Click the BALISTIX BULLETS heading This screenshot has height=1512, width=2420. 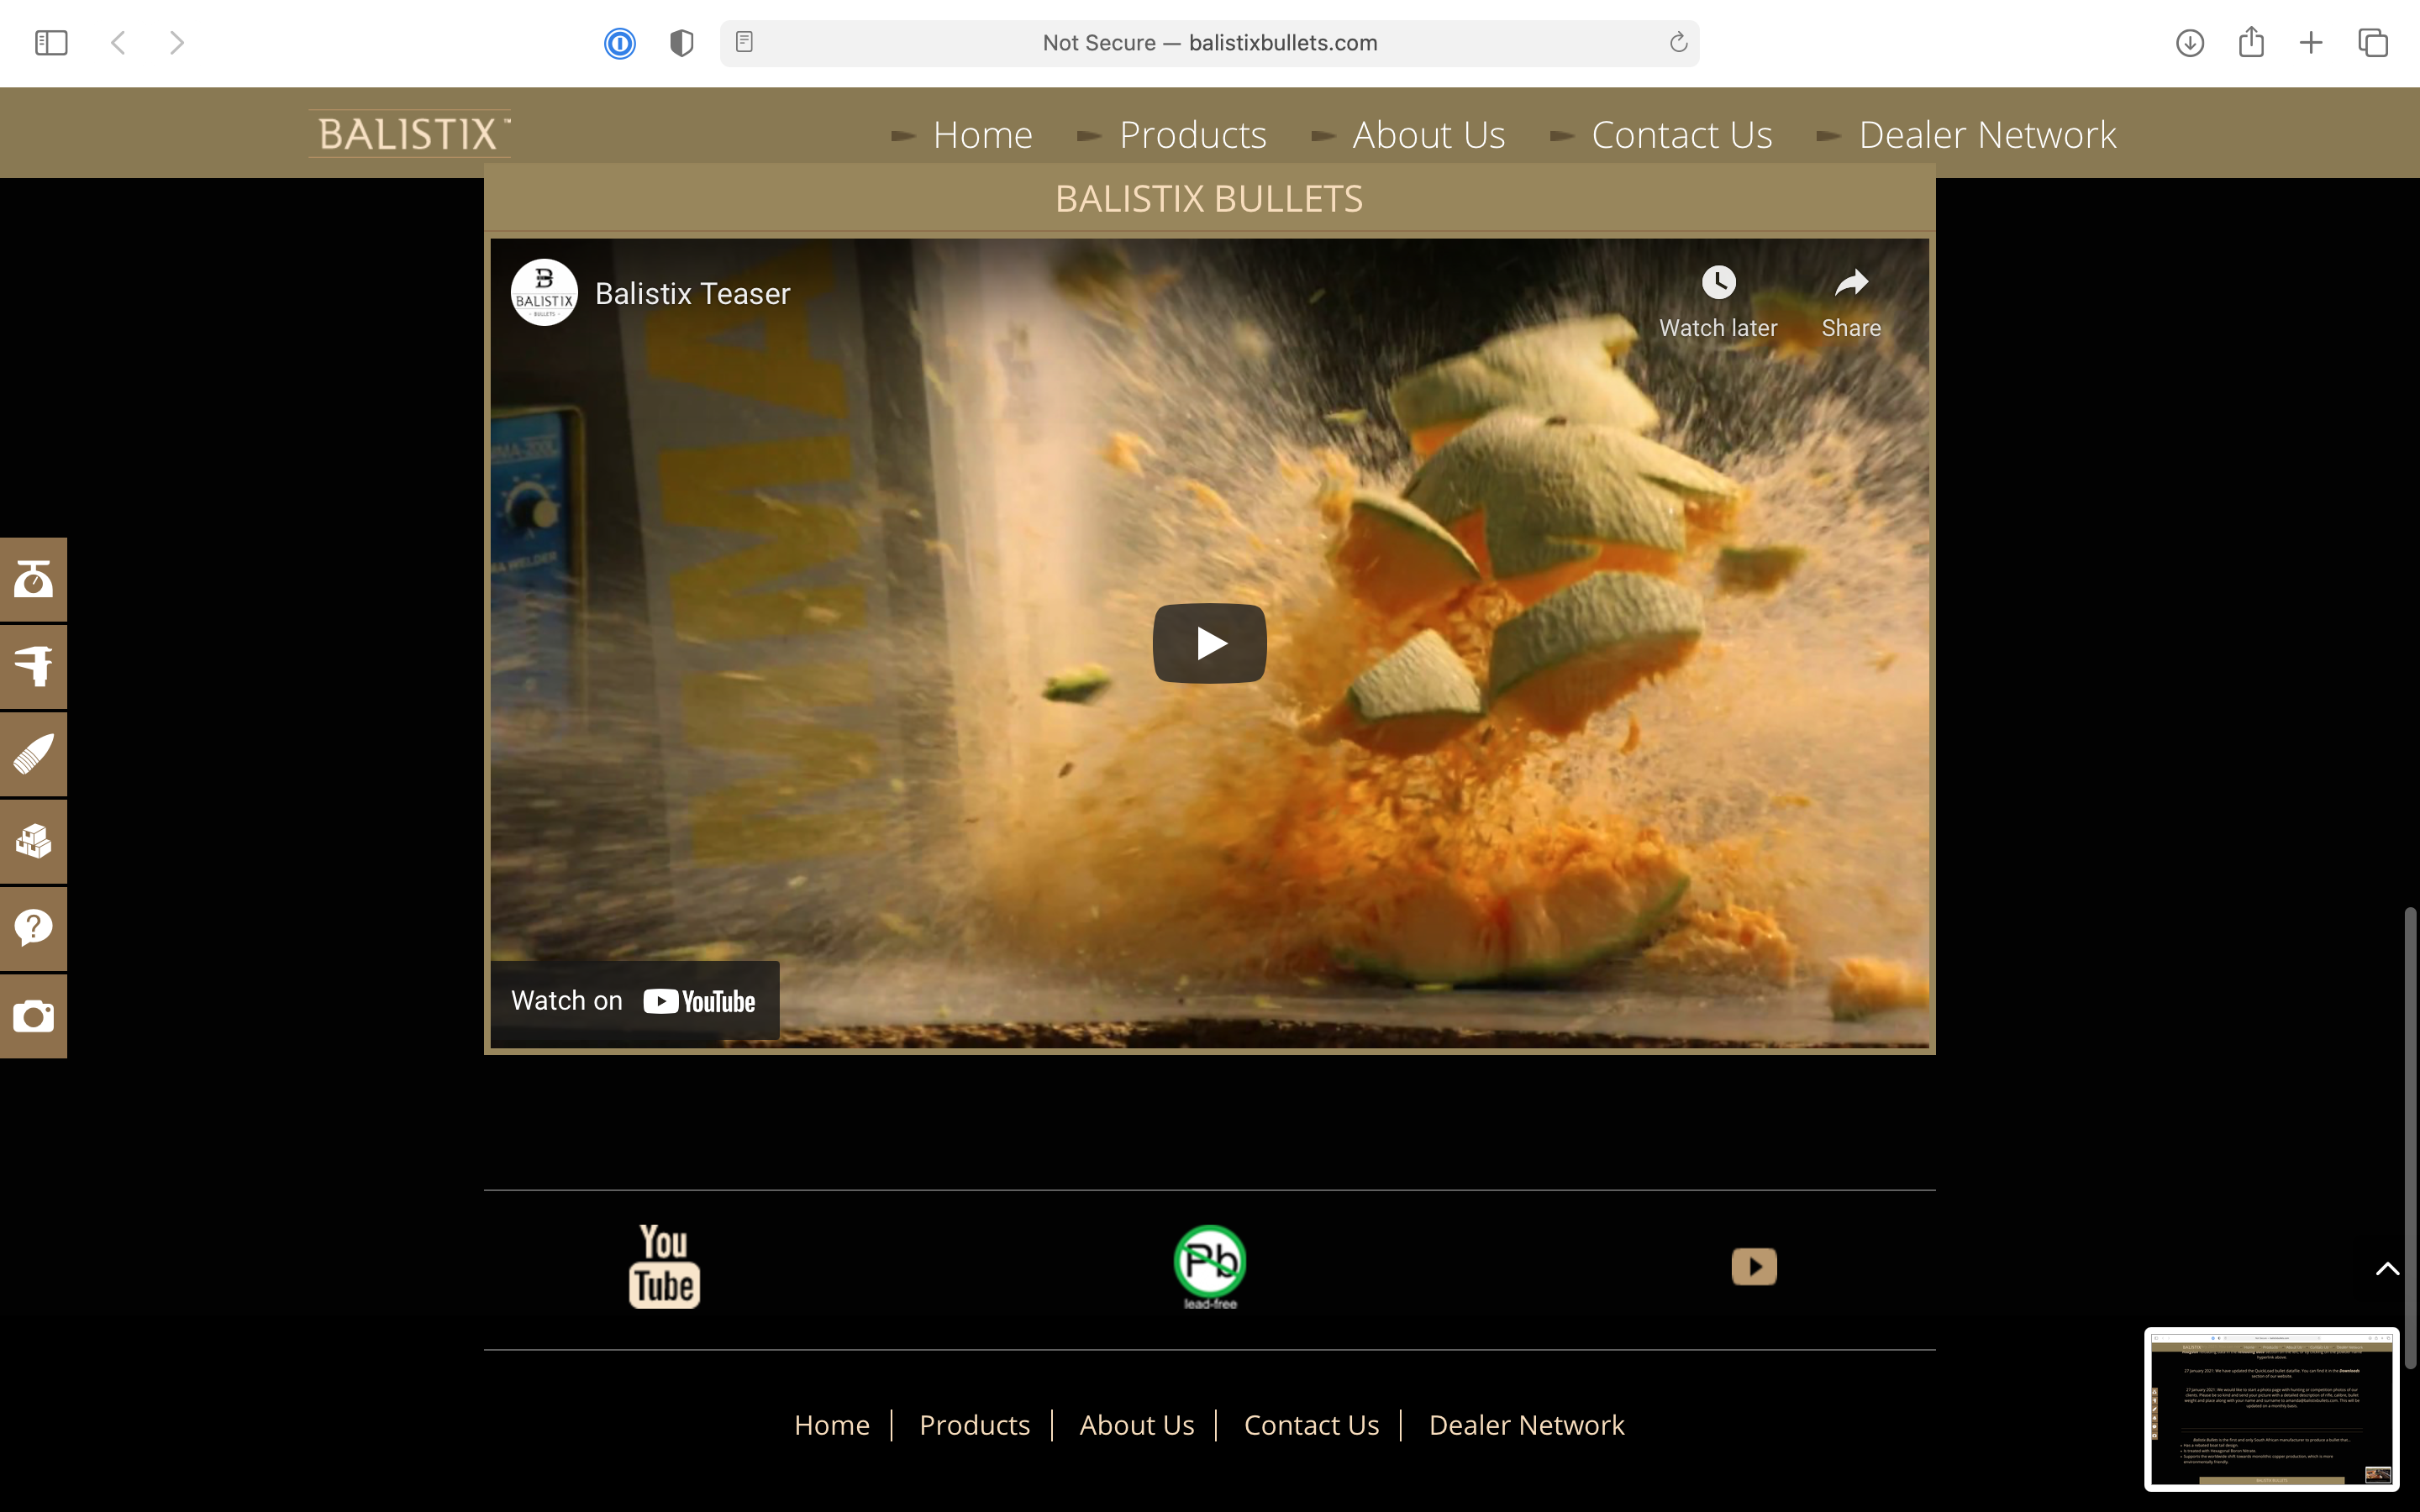(1209, 198)
